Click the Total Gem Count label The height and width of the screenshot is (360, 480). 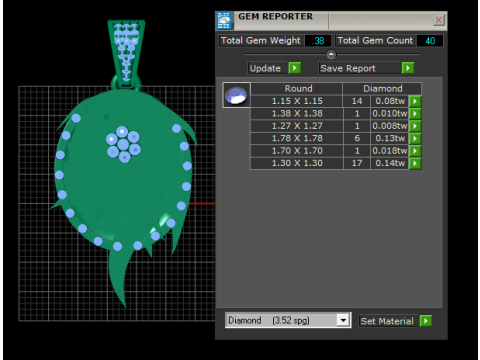375,41
